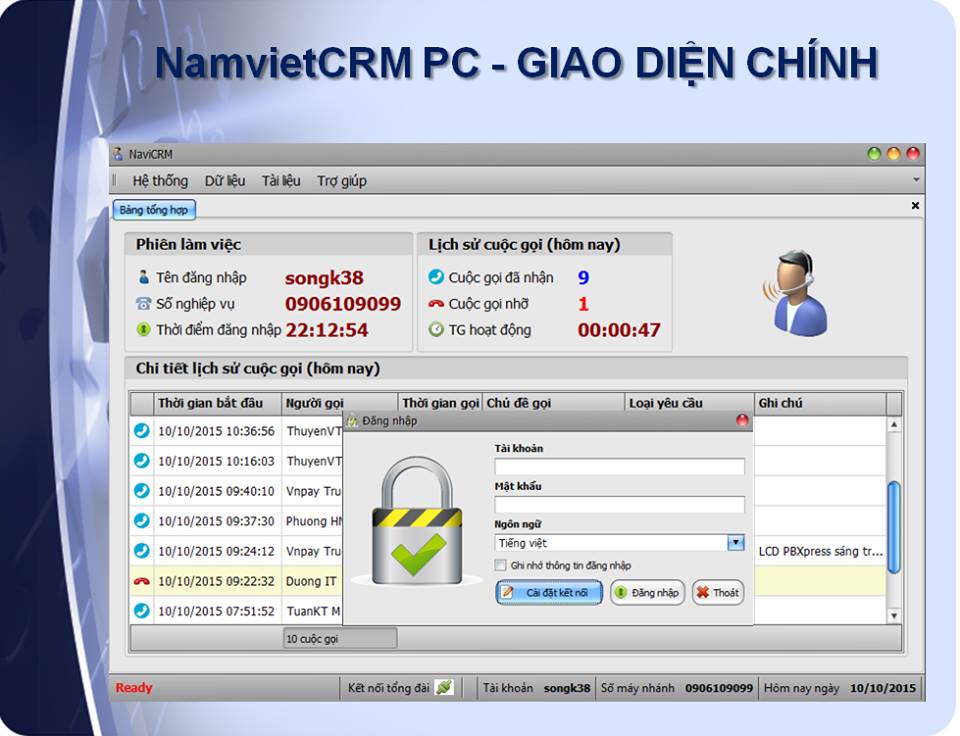Click the clock icon beside TG hoạt động
Image resolution: width=960 pixels, height=736 pixels.
coord(436,330)
